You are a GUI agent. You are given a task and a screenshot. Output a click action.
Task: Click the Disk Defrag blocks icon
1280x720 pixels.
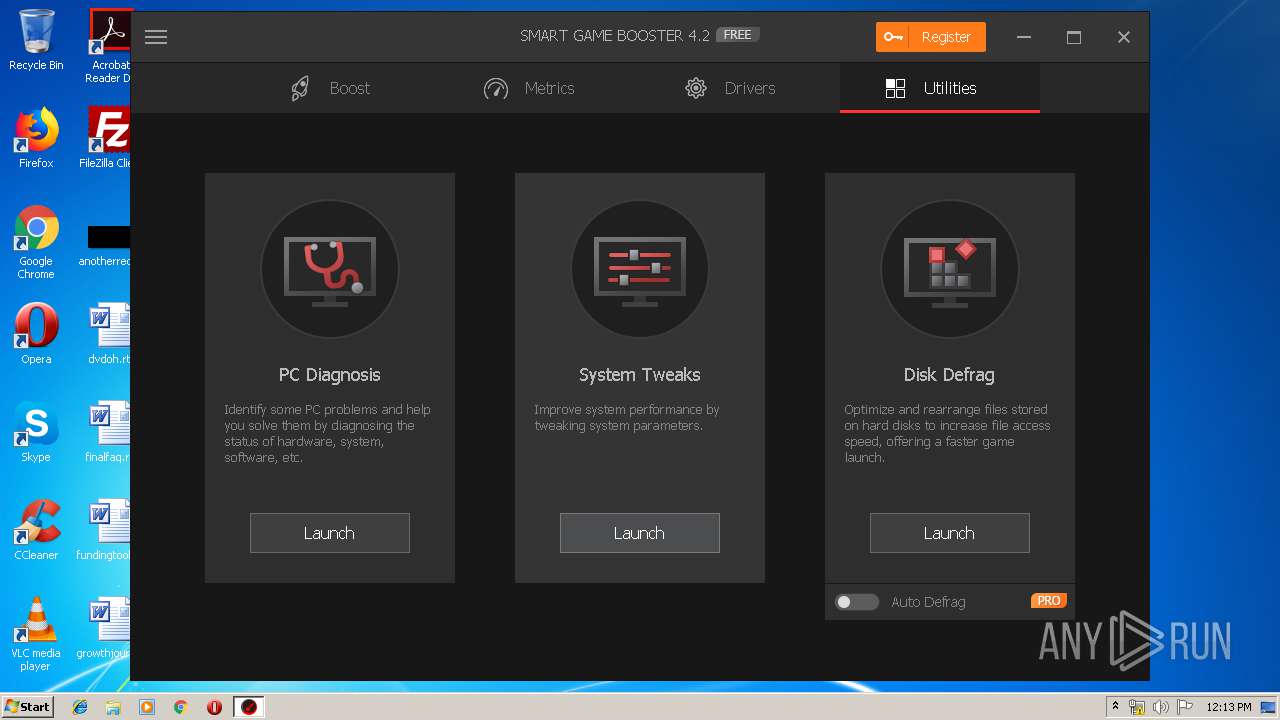pos(950,269)
